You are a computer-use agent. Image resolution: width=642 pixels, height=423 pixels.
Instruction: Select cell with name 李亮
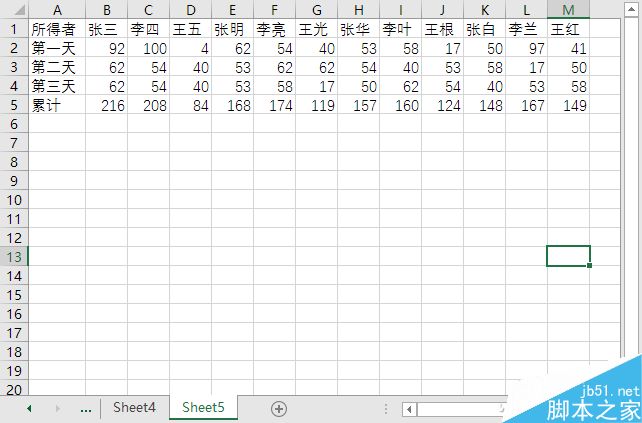click(x=274, y=29)
